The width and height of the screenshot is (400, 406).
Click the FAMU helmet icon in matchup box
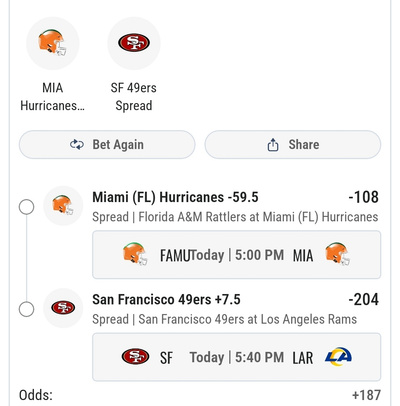(135, 254)
